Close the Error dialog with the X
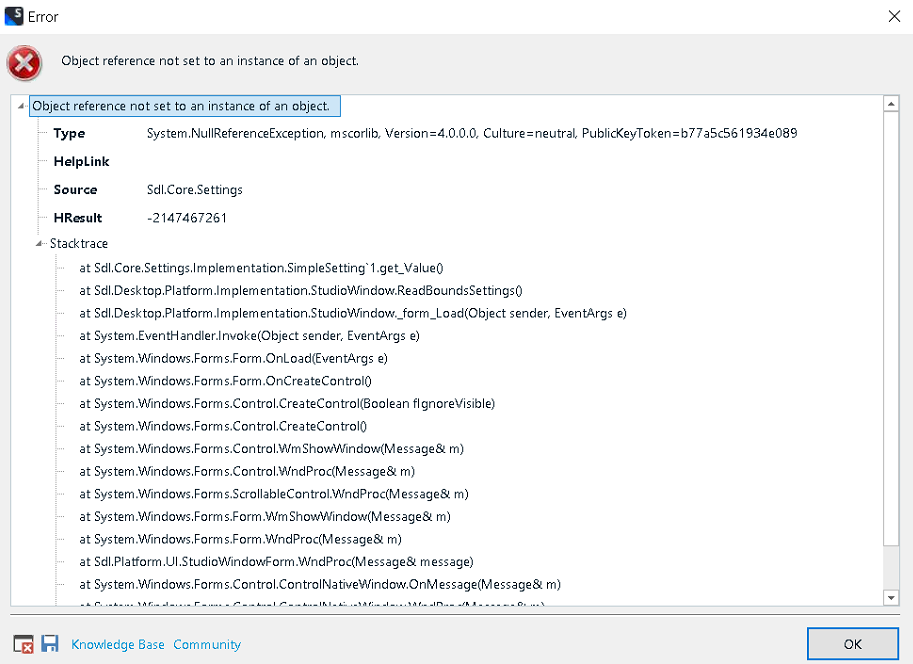This screenshot has height=664, width=913. (x=895, y=16)
